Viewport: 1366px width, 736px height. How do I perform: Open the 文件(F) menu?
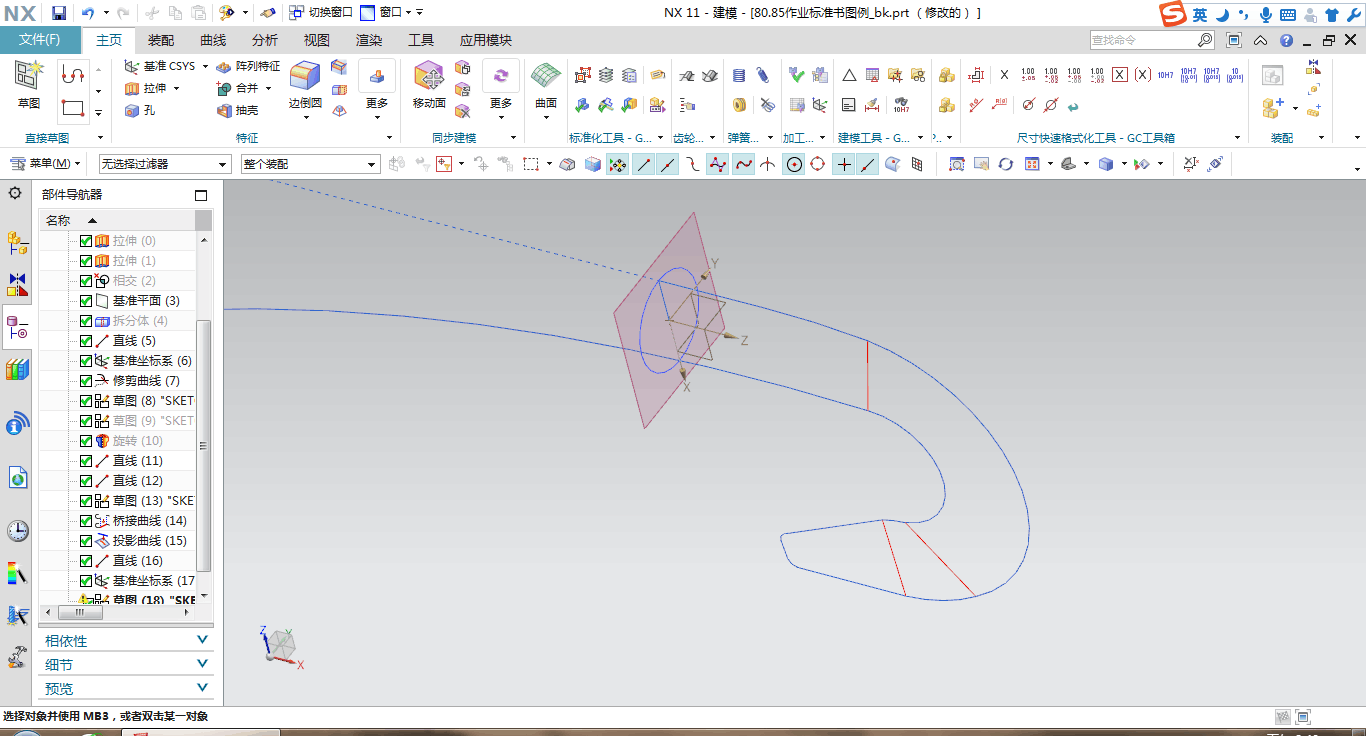coord(40,40)
